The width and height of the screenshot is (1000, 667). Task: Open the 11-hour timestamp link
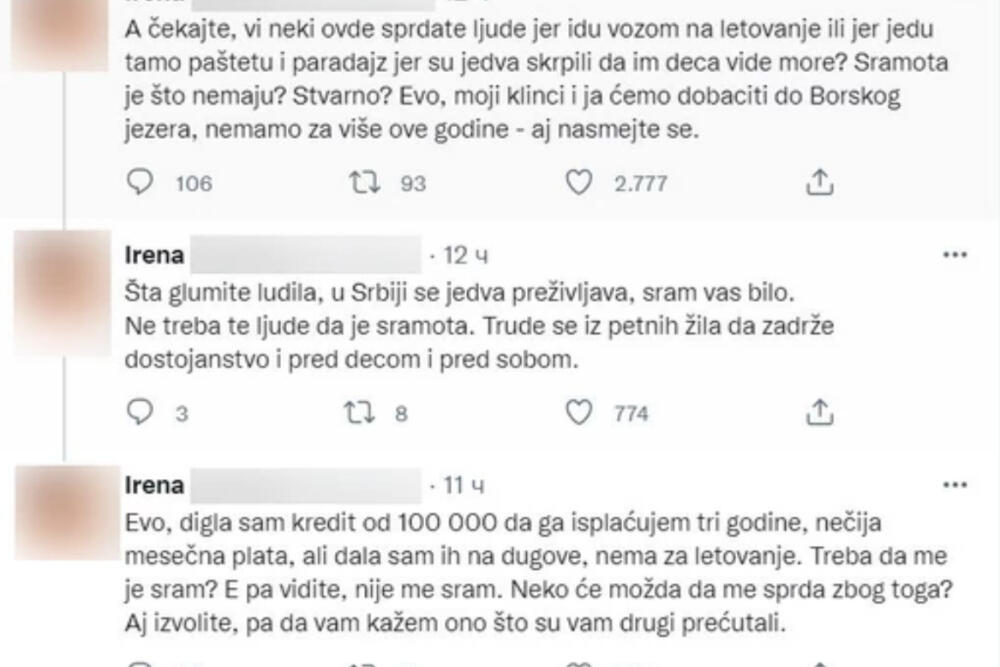pos(464,485)
